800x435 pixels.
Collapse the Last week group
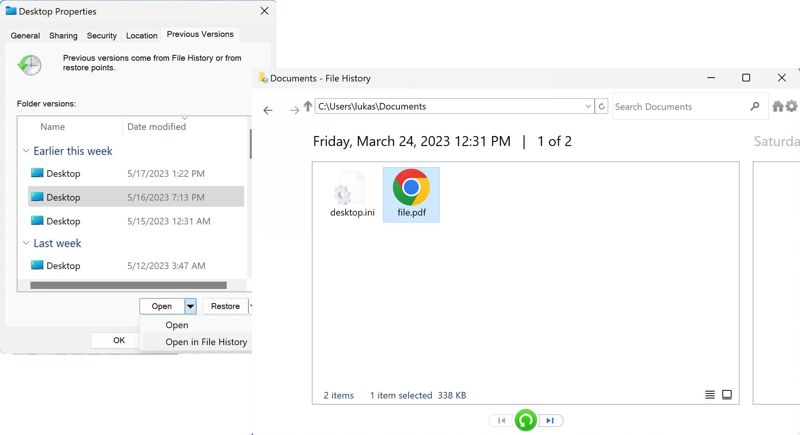click(x=26, y=243)
